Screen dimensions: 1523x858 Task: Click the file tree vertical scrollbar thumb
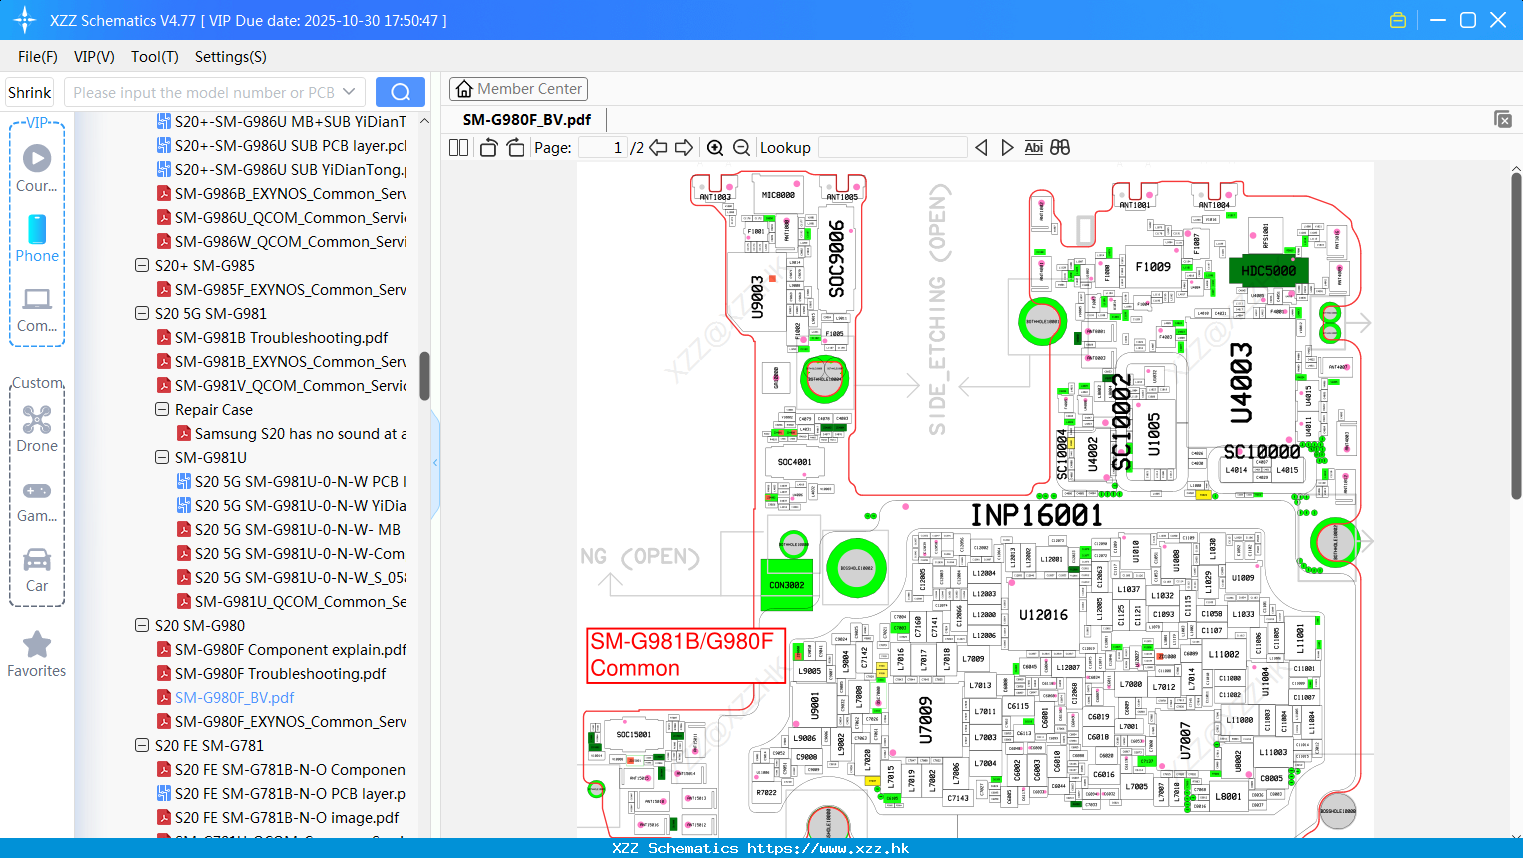tap(424, 375)
